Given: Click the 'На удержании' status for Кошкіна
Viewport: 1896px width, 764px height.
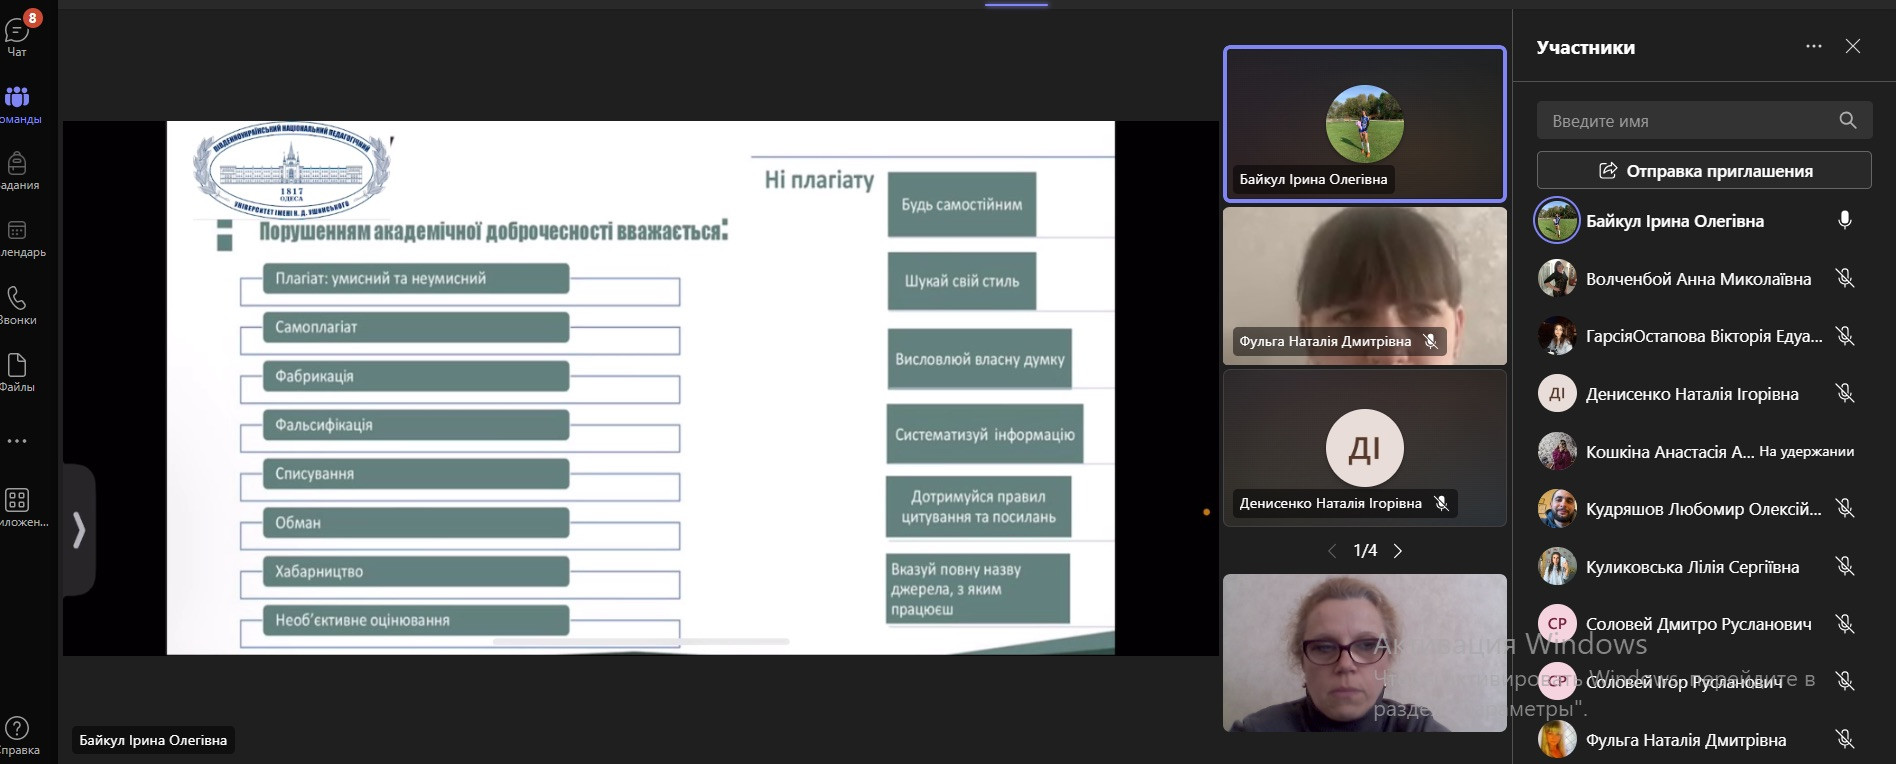Looking at the screenshot, I should click(x=1806, y=452).
